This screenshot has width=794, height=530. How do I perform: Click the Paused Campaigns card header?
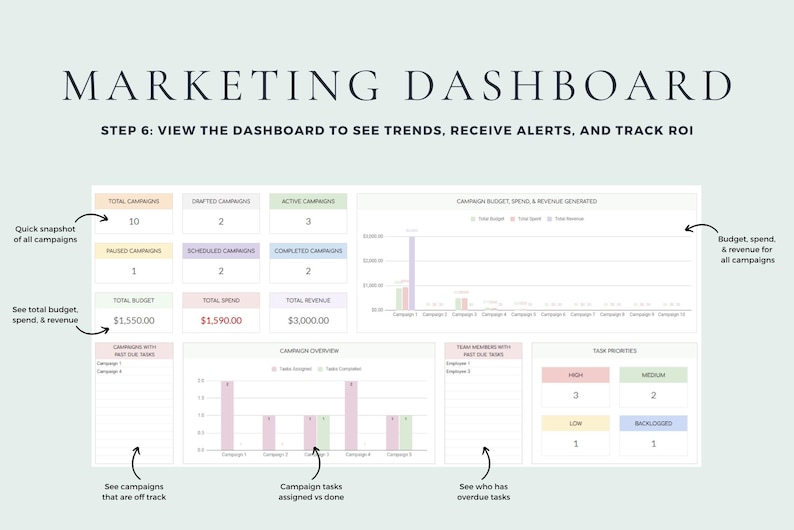click(x=134, y=251)
